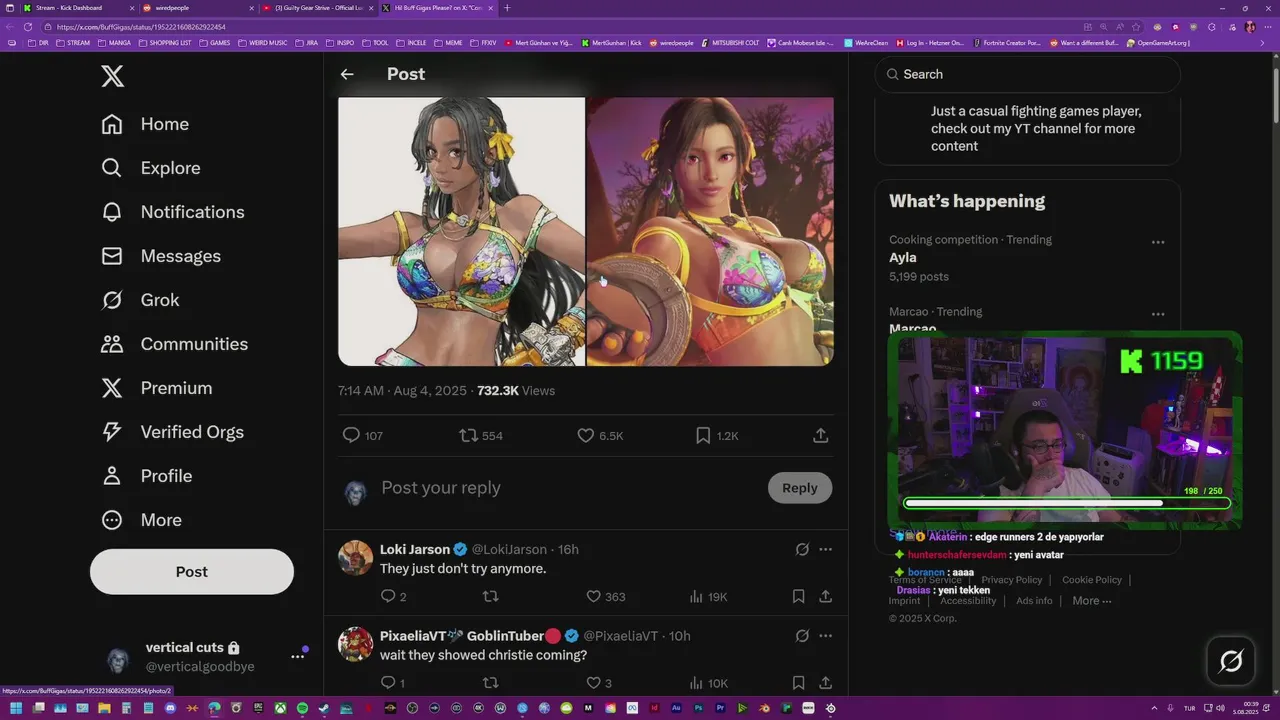This screenshot has width=1280, height=720.
Task: Click the vertical cuts account avatar
Action: pos(118,660)
